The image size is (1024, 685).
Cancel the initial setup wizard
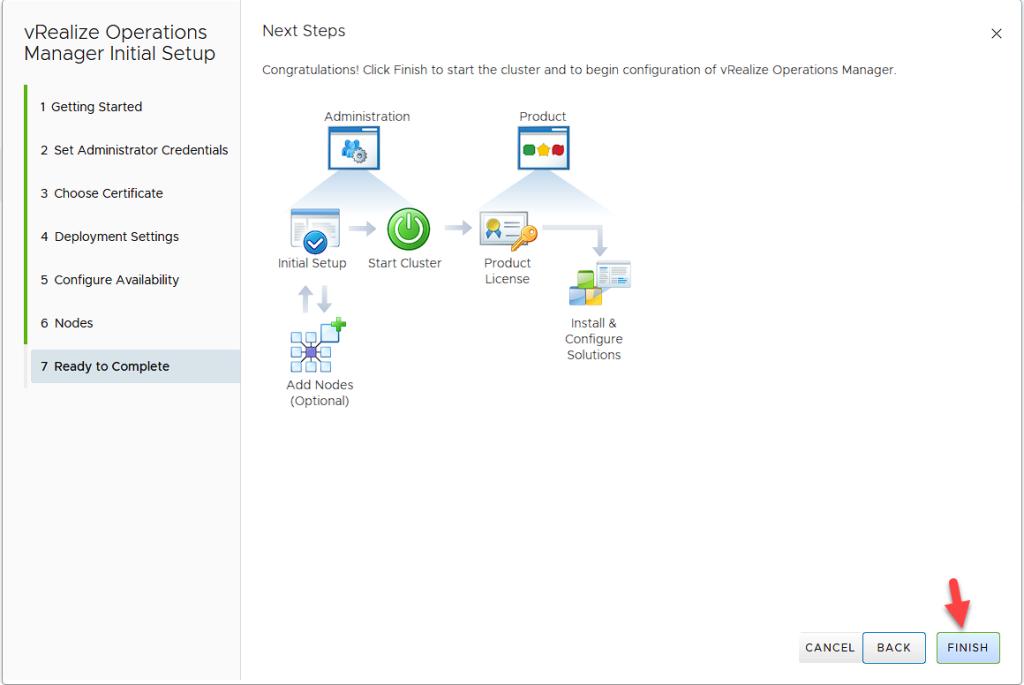[829, 647]
